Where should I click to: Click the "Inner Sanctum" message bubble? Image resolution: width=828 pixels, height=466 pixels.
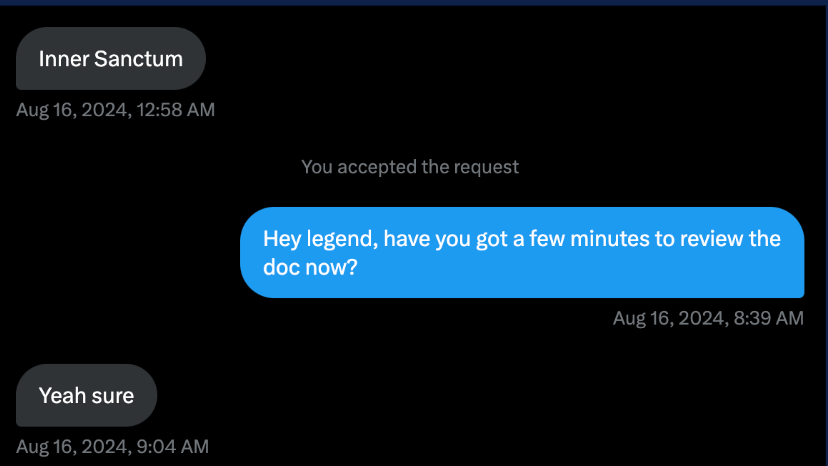pyautogui.click(x=110, y=59)
